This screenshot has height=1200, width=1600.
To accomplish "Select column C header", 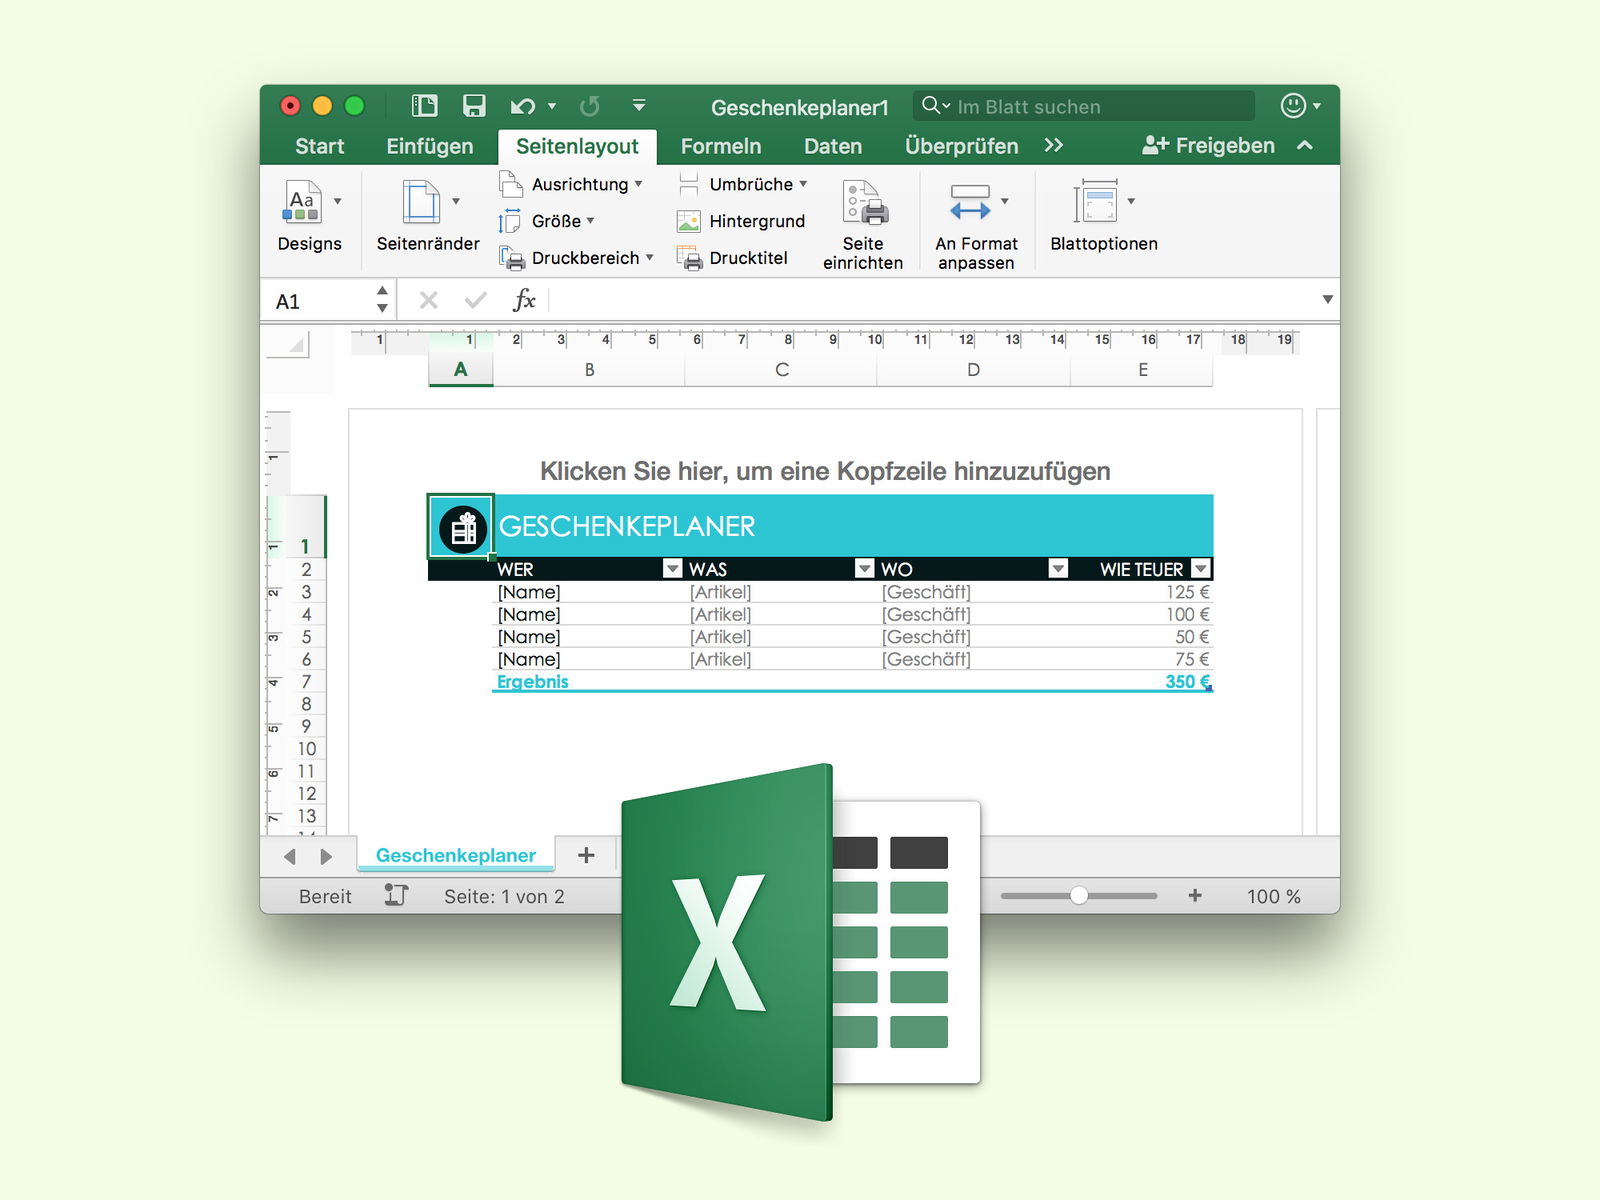I will pos(781,370).
